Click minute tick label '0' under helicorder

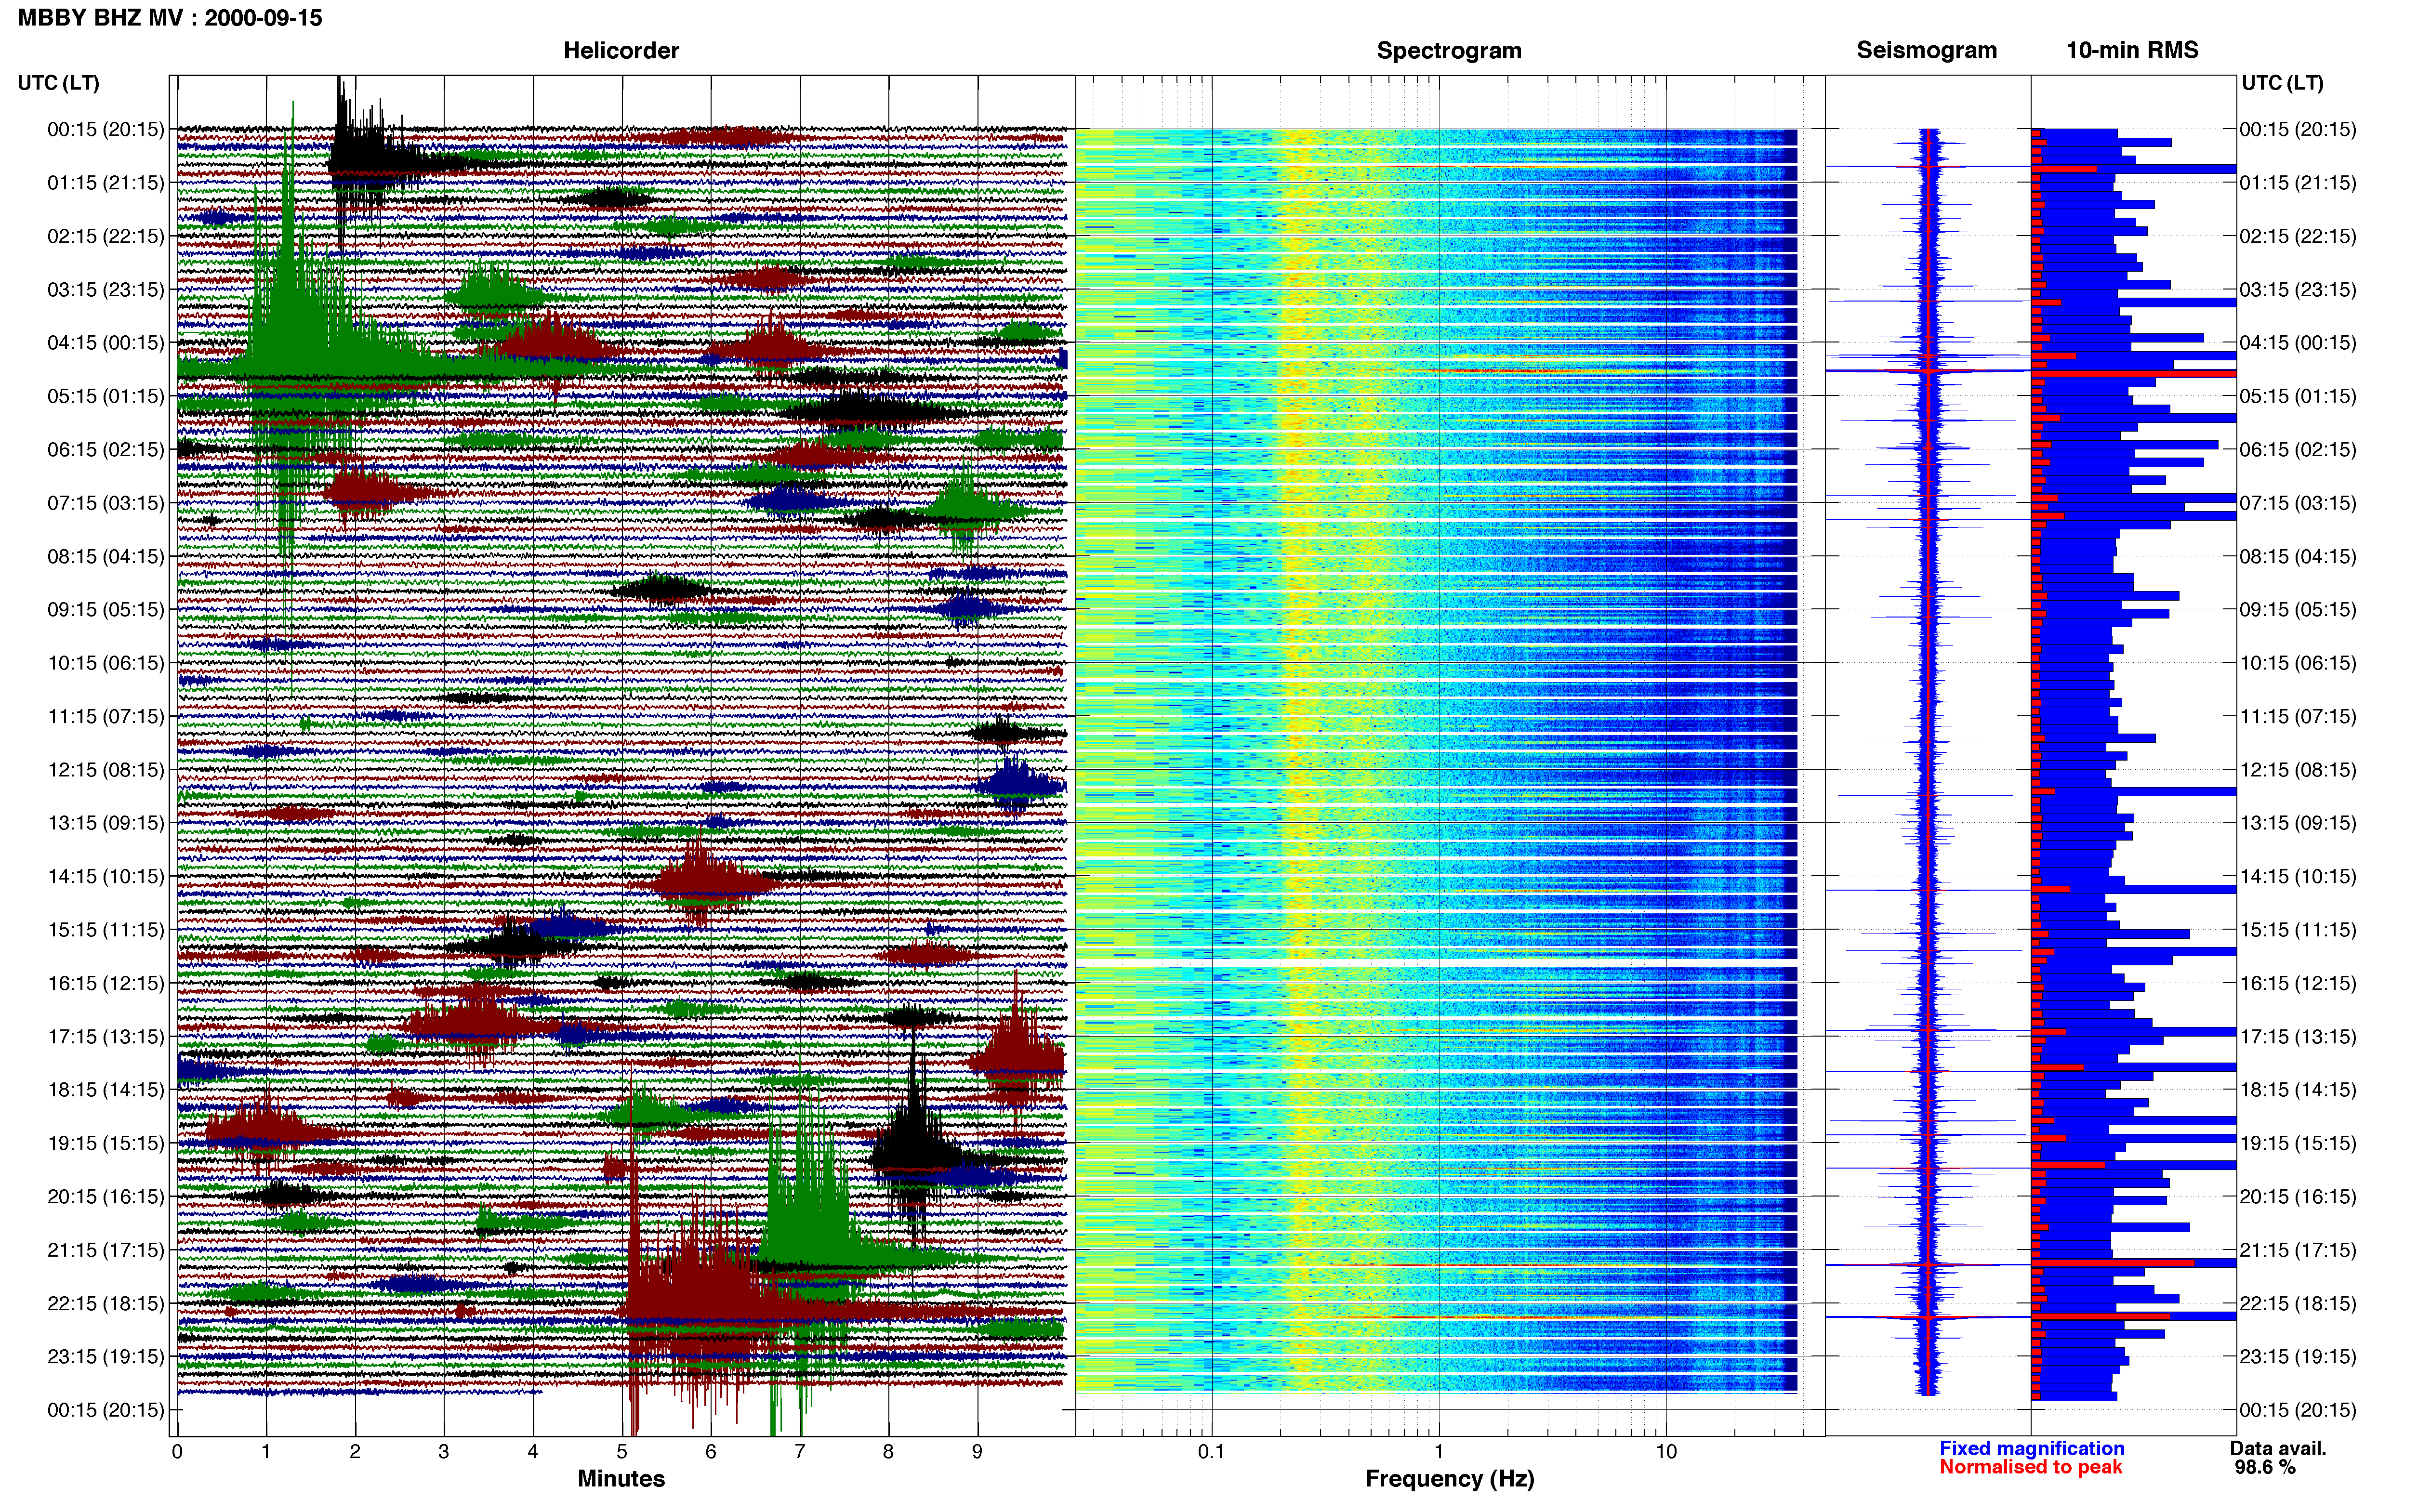point(177,1451)
